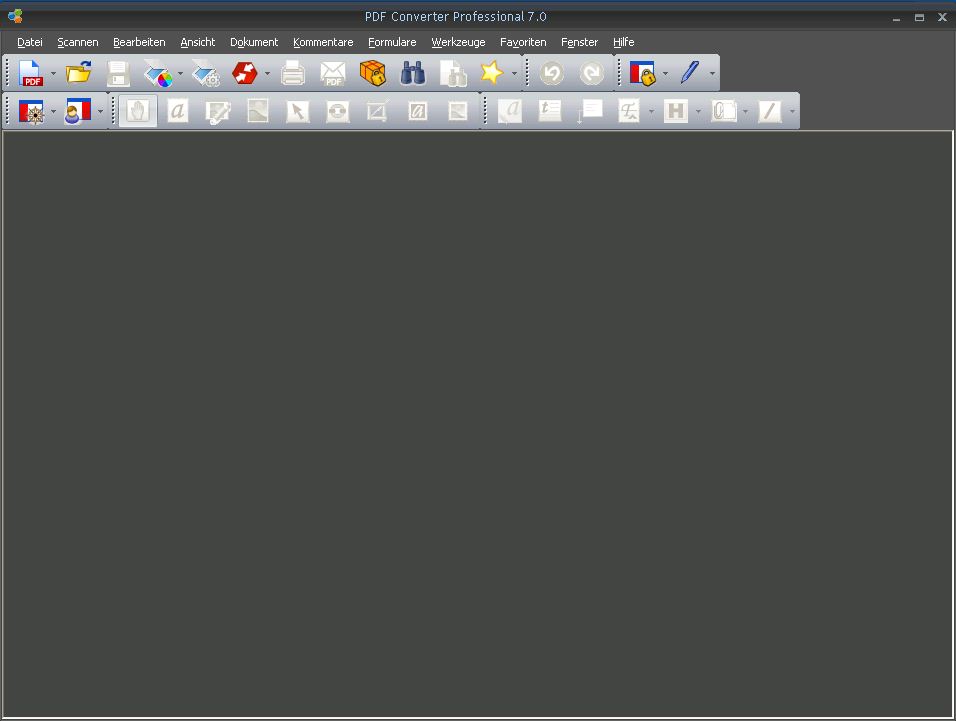
Task: Expand the text markup dropdown arrow
Action: (651, 112)
